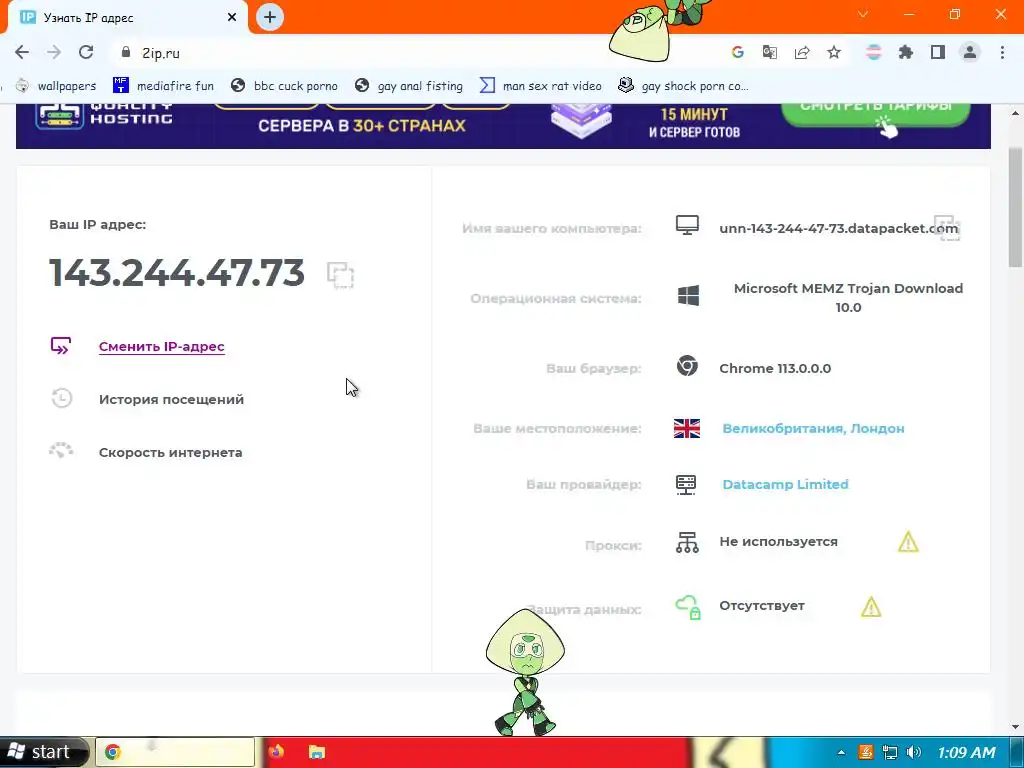1024x768 pixels.
Task: Open the Windows start button
Action: coord(42,752)
